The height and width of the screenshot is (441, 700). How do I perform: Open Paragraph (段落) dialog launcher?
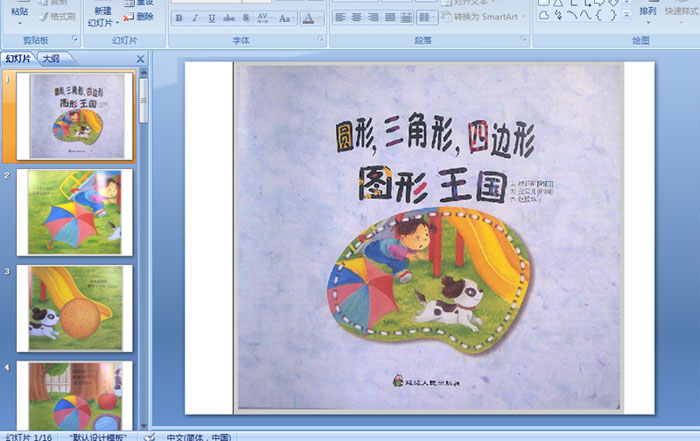(524, 39)
